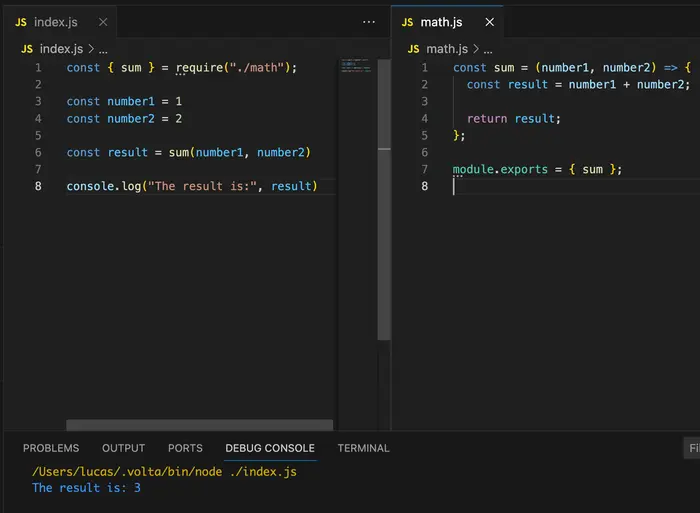Screen dimensions: 700x513
Task: Click the closing '};' line in math.js
Action: [x=459, y=136]
